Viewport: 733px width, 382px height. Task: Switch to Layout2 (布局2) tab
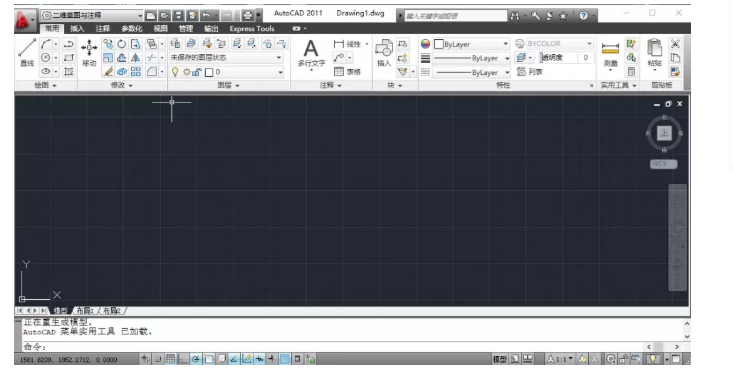click(x=112, y=310)
